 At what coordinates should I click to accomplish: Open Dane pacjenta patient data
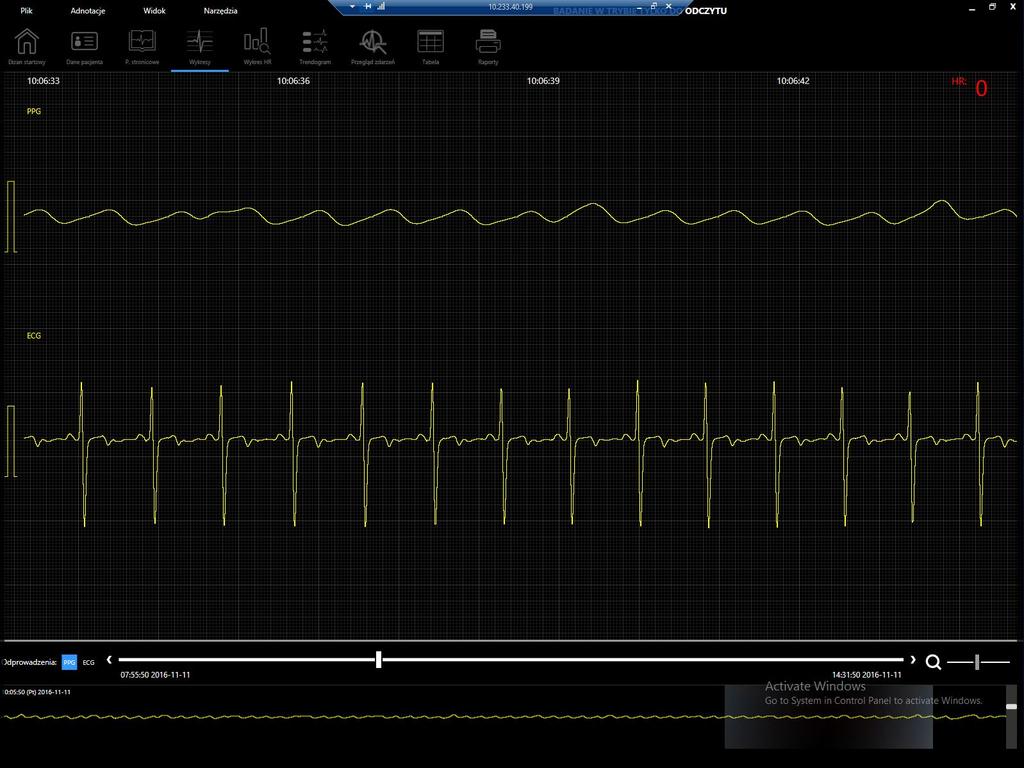tap(84, 46)
